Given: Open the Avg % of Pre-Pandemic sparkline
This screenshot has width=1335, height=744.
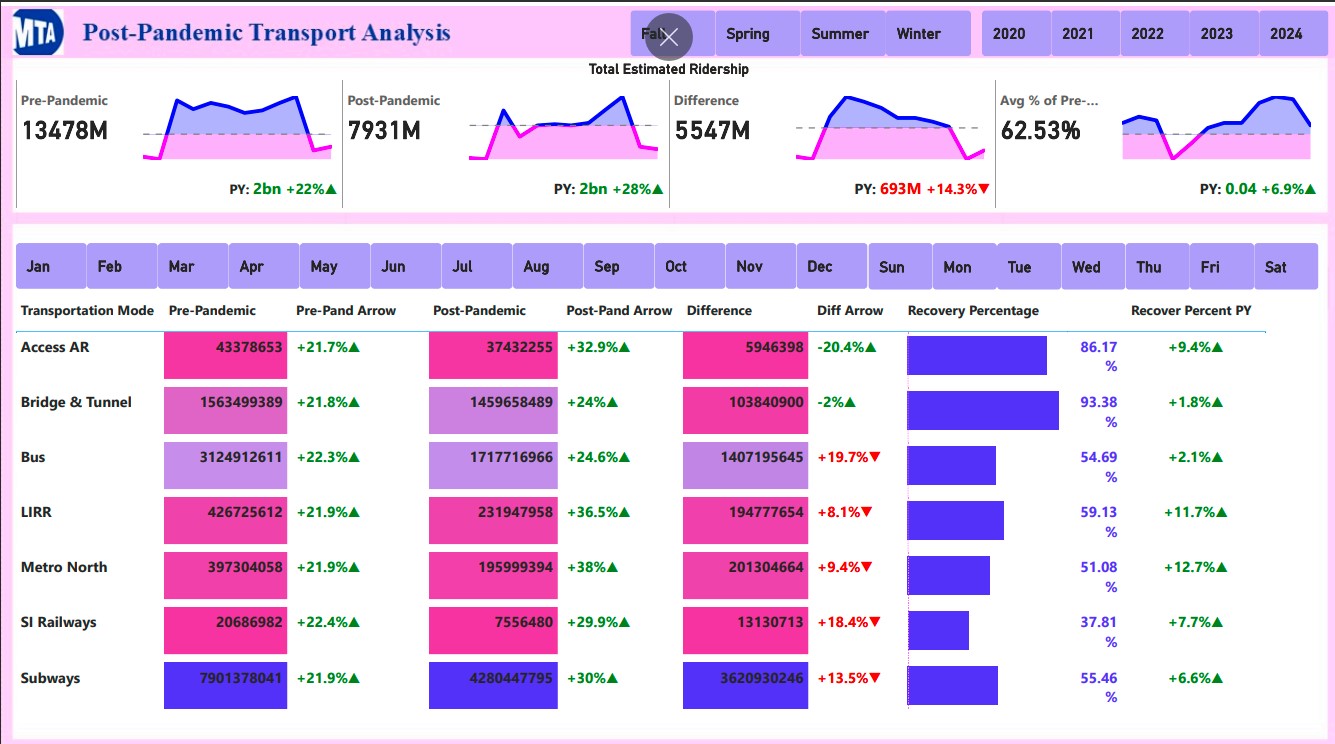Looking at the screenshot, I should click(x=1216, y=128).
